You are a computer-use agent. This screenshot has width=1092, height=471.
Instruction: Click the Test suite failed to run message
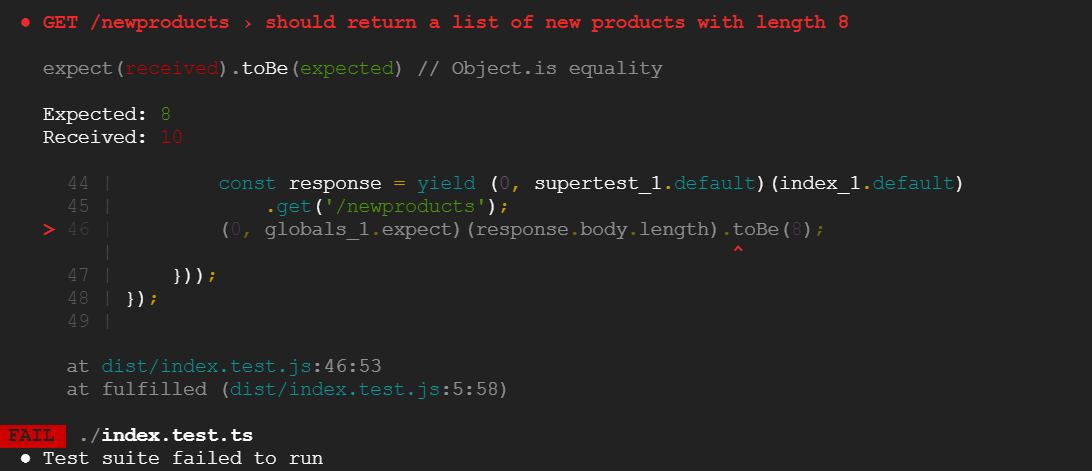(x=183, y=458)
